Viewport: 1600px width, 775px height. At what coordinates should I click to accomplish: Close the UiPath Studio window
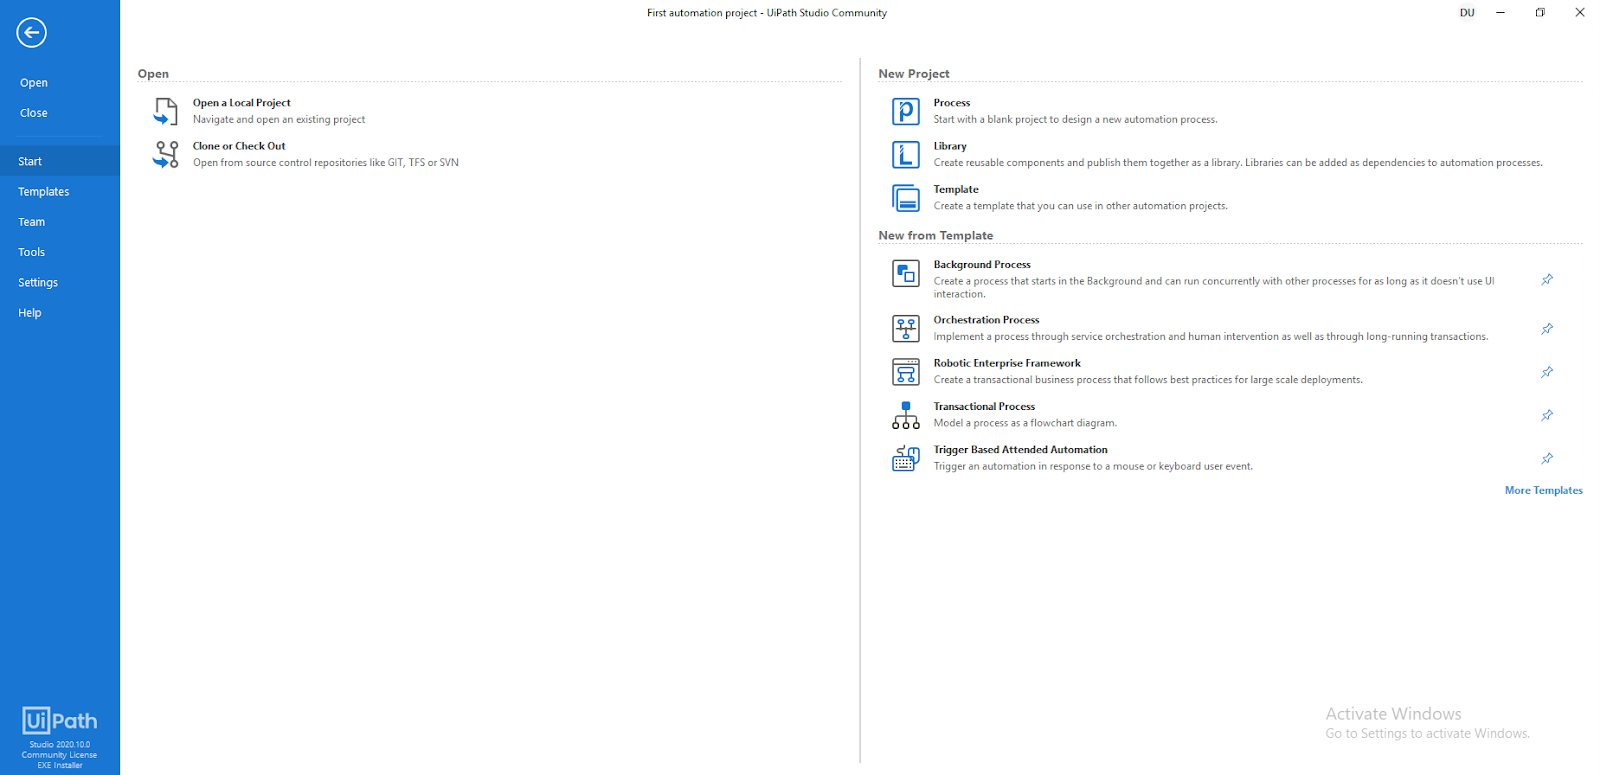pyautogui.click(x=1580, y=13)
